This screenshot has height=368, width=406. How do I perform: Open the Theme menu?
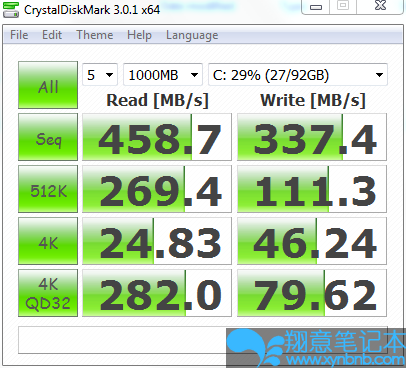(x=95, y=35)
